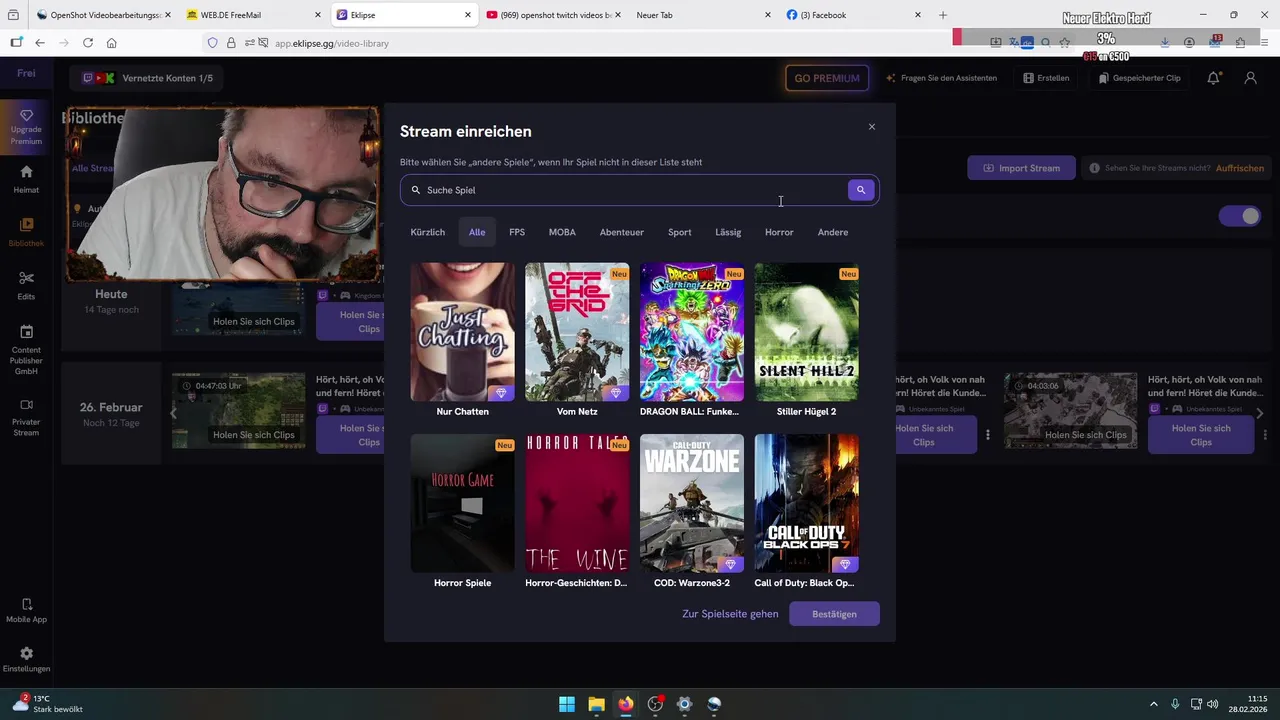
Task: Switch to the FPS category tab
Action: click(517, 232)
